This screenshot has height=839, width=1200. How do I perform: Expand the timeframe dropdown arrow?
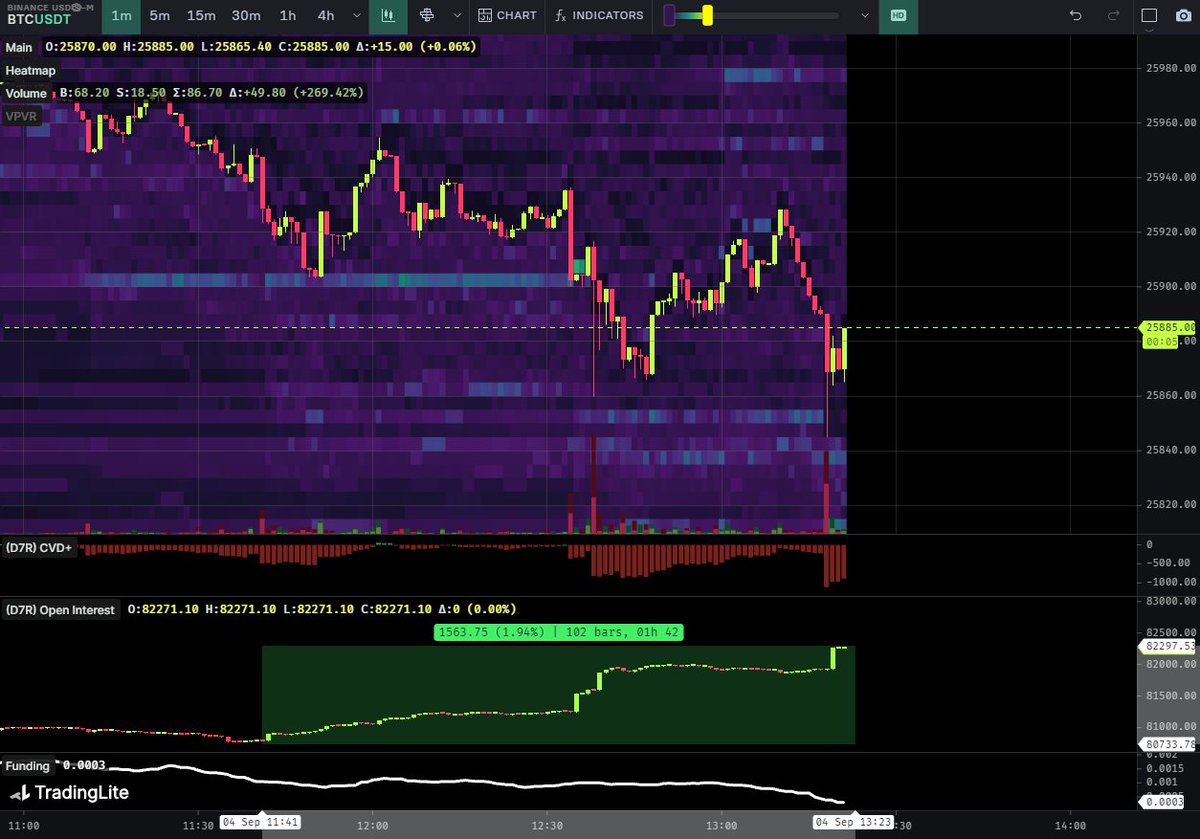356,16
